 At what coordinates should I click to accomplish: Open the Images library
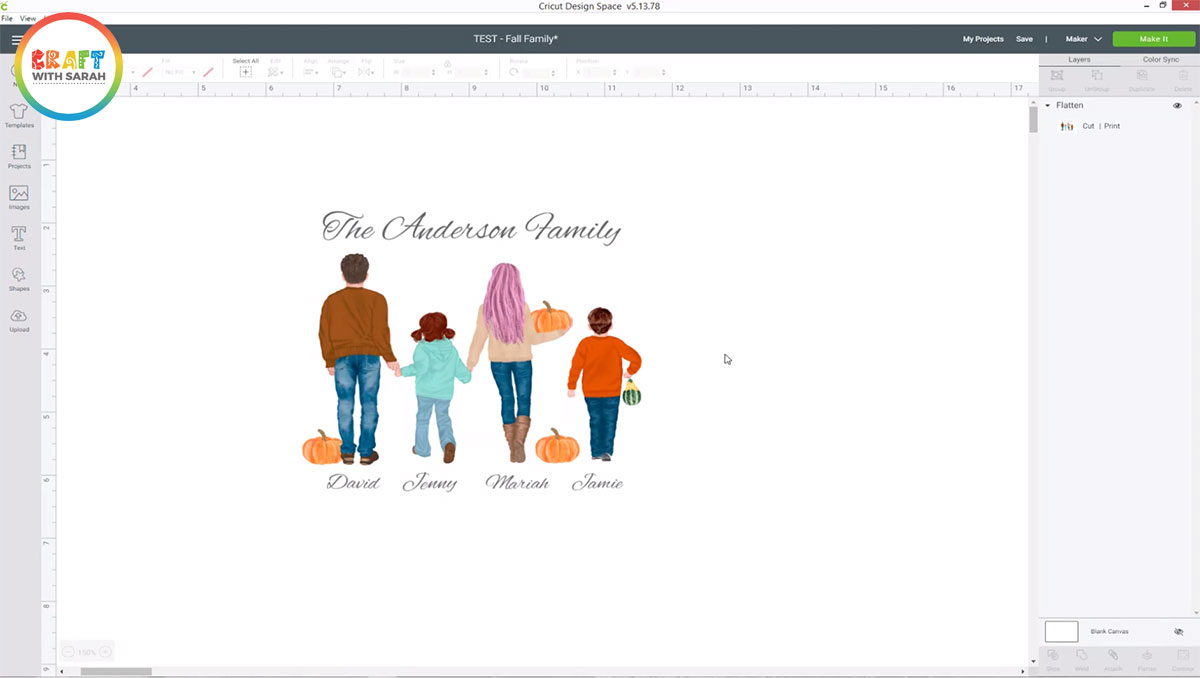coord(19,196)
